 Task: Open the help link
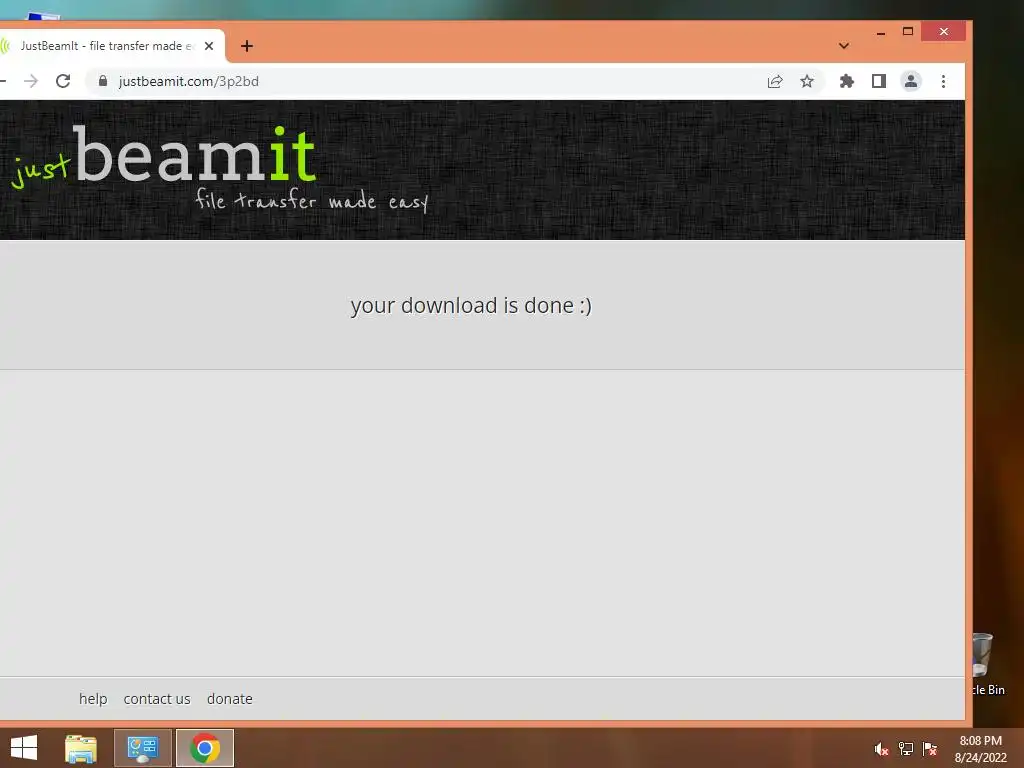click(93, 699)
